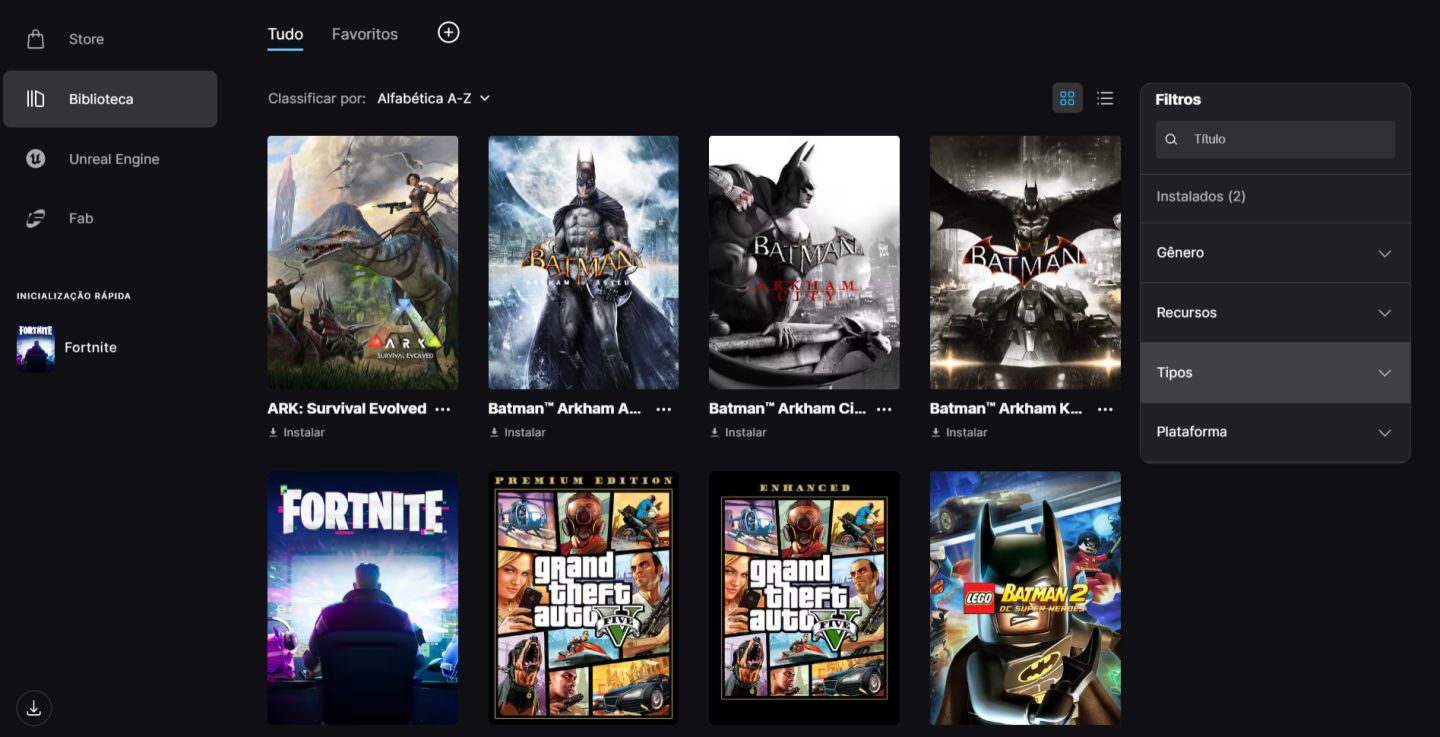Open the Fortnite game cover in the library
The image size is (1440, 737).
tap(363, 598)
